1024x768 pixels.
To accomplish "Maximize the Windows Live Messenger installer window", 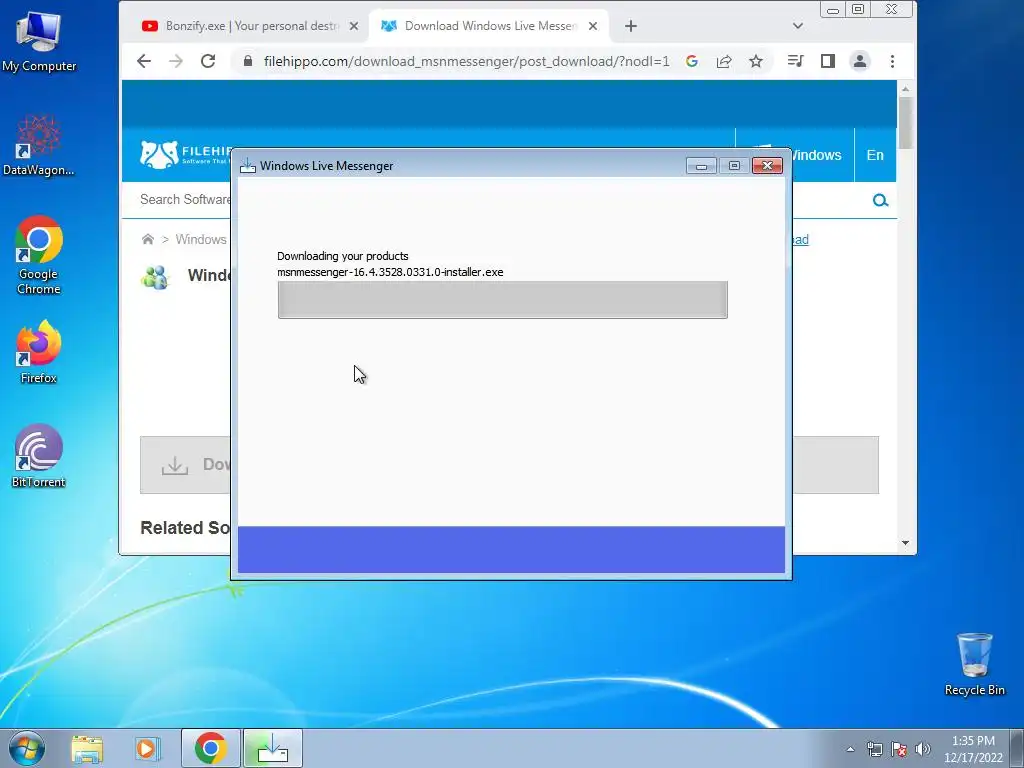I will pyautogui.click(x=734, y=166).
